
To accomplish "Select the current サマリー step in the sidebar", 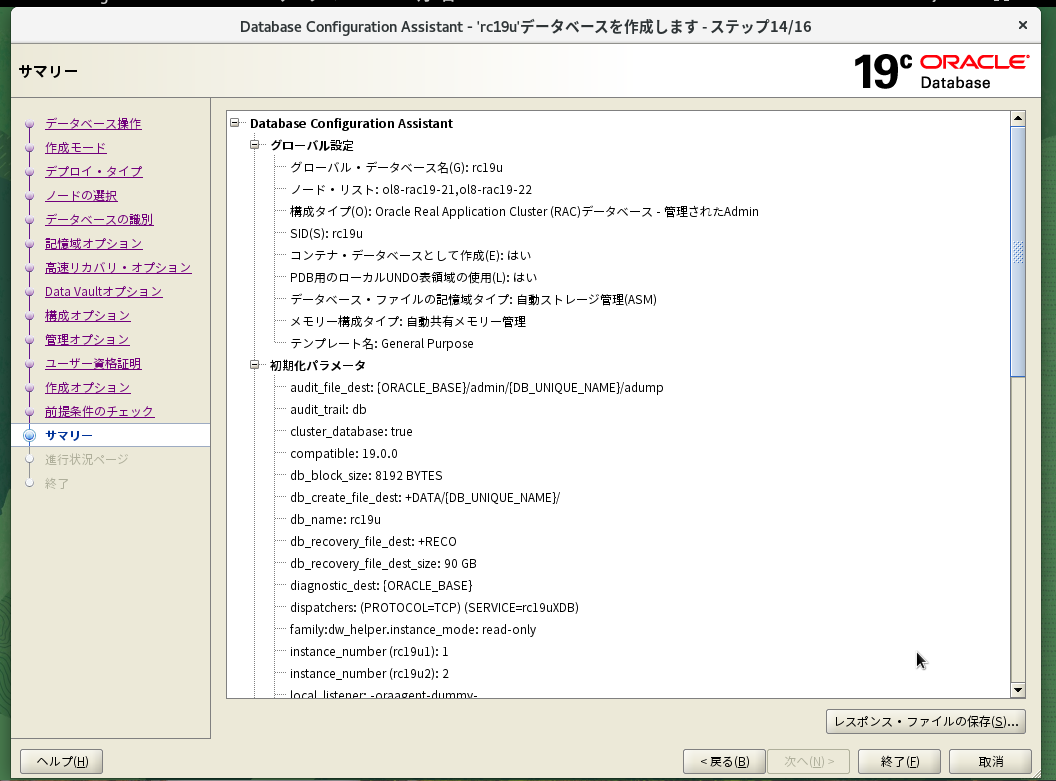I will [x=69, y=436].
